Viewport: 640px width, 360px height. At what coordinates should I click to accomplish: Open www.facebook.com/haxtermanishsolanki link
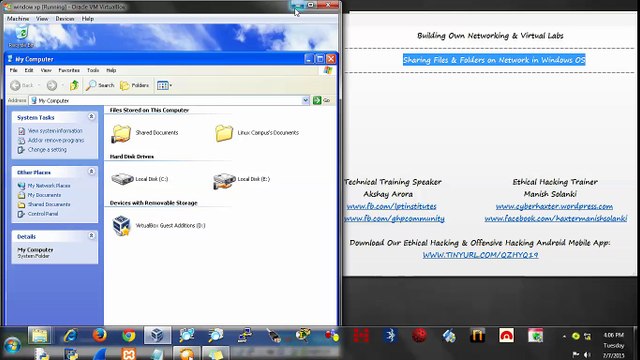tap(556, 219)
